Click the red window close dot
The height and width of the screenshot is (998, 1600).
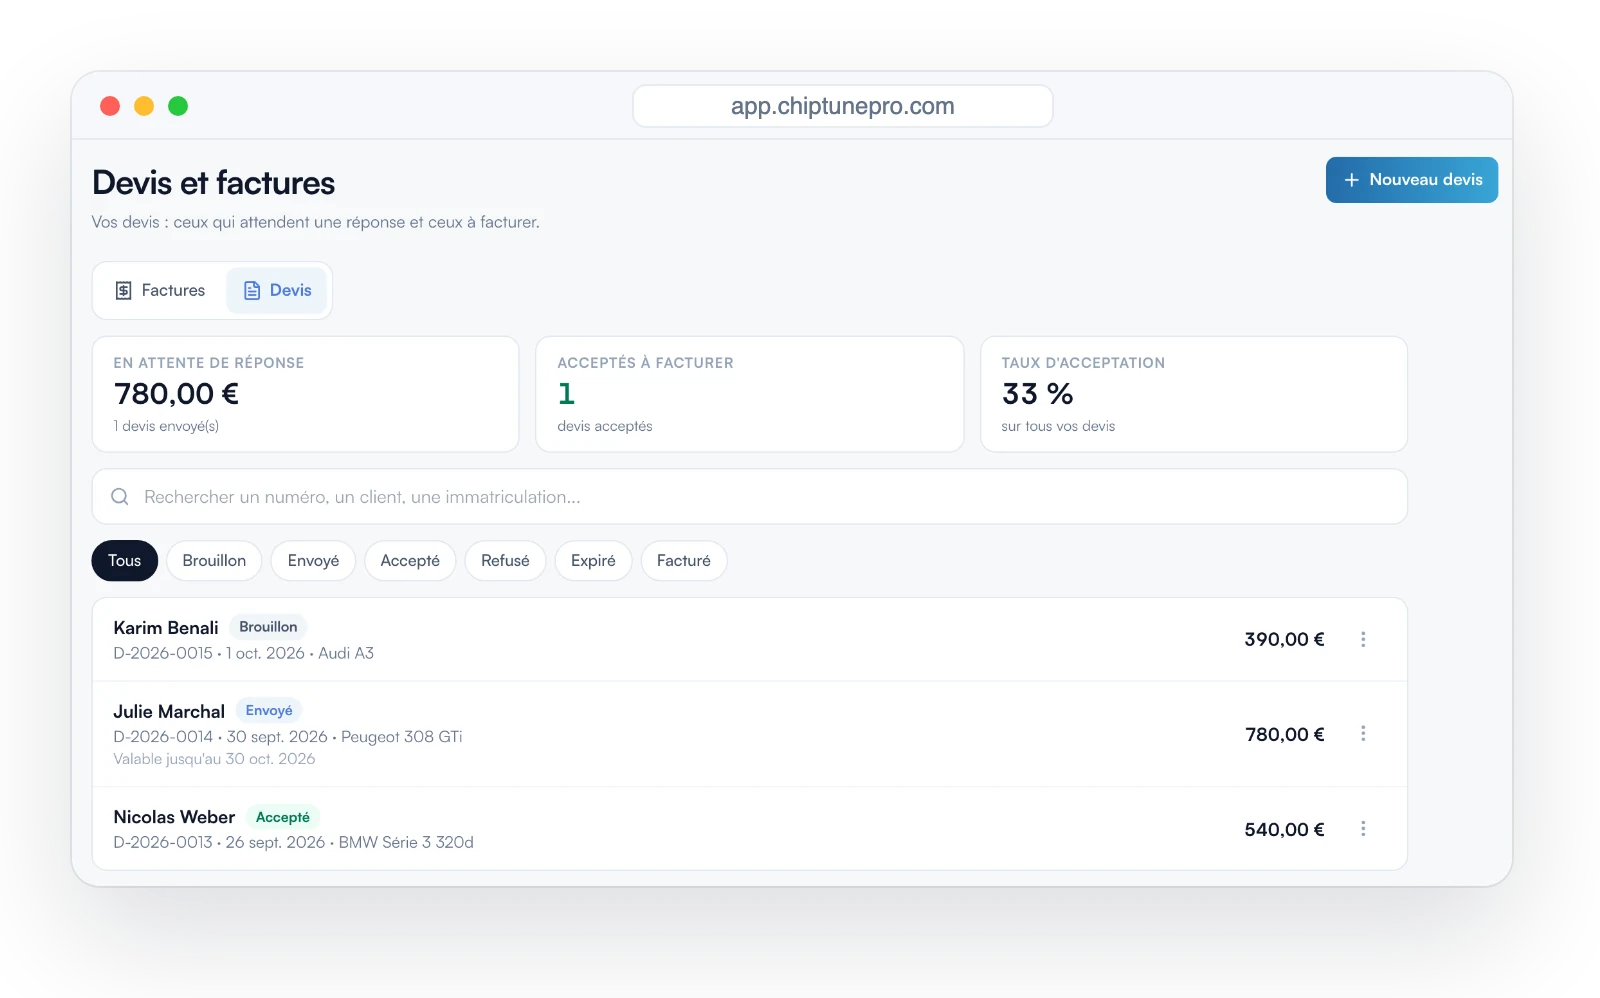pyautogui.click(x=110, y=106)
